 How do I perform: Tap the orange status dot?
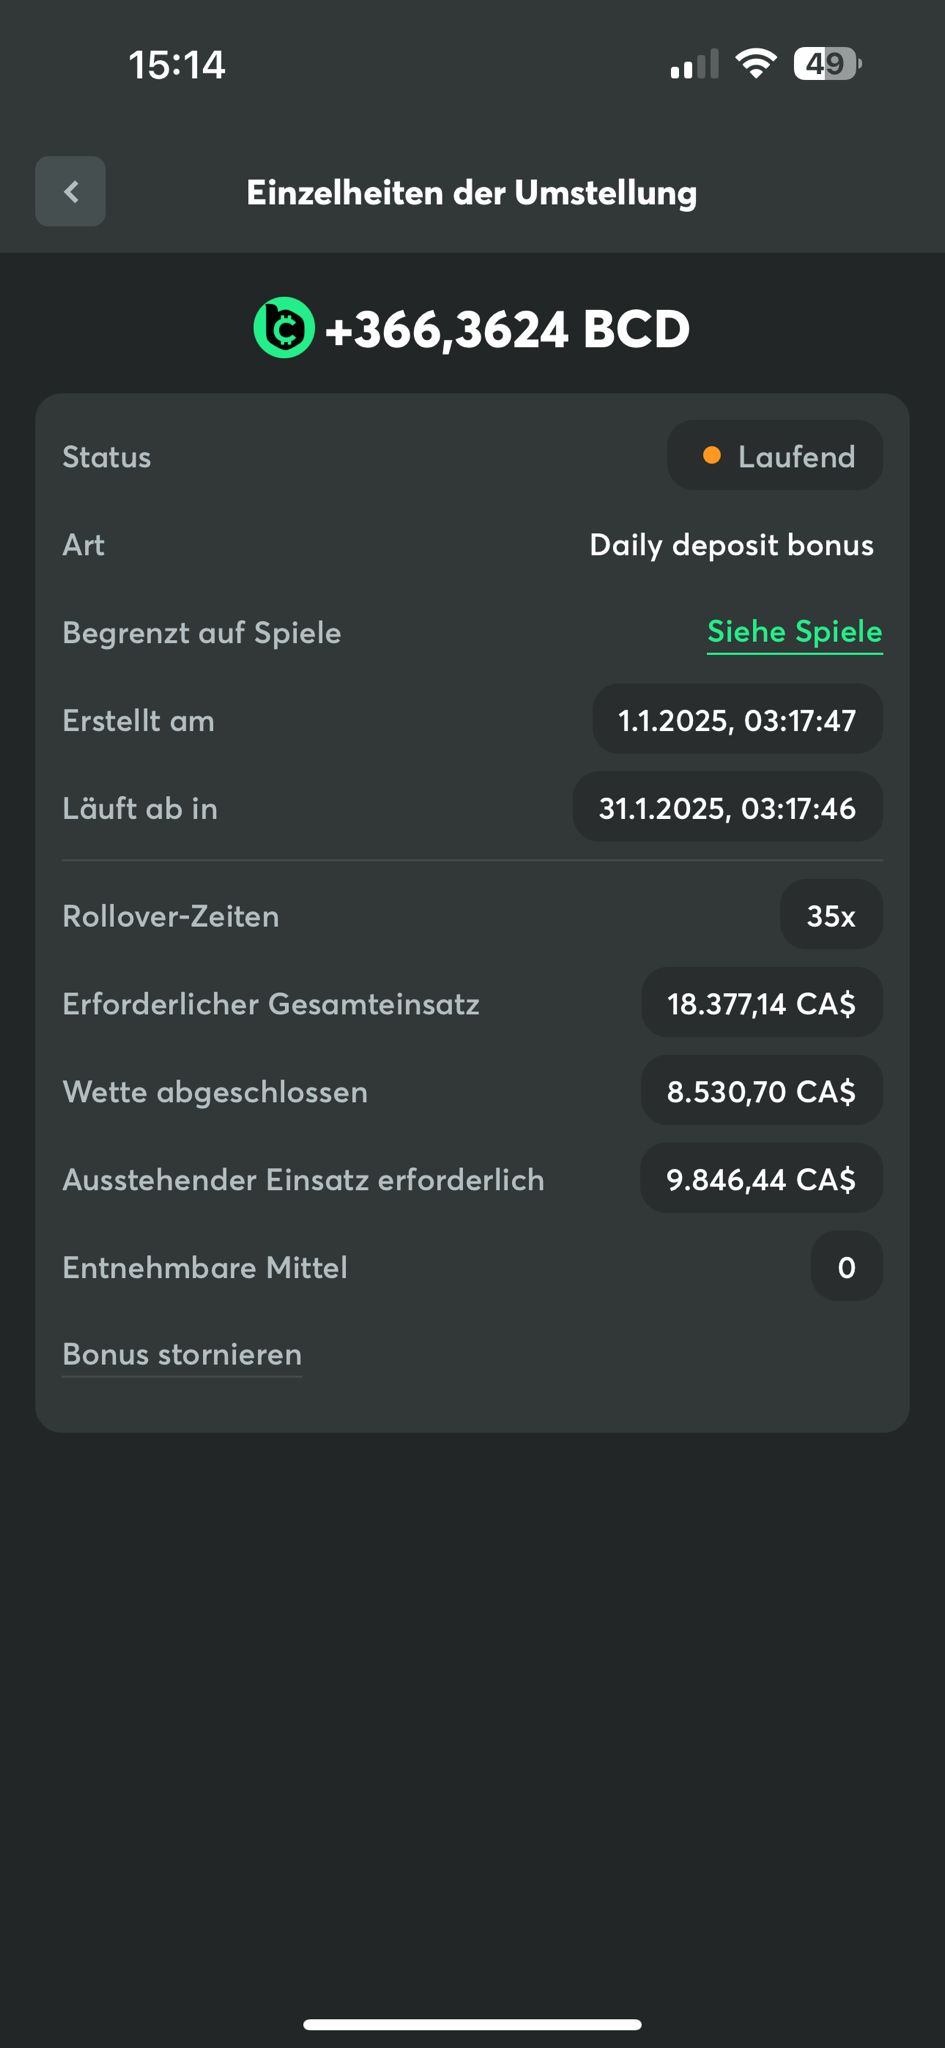pos(712,456)
